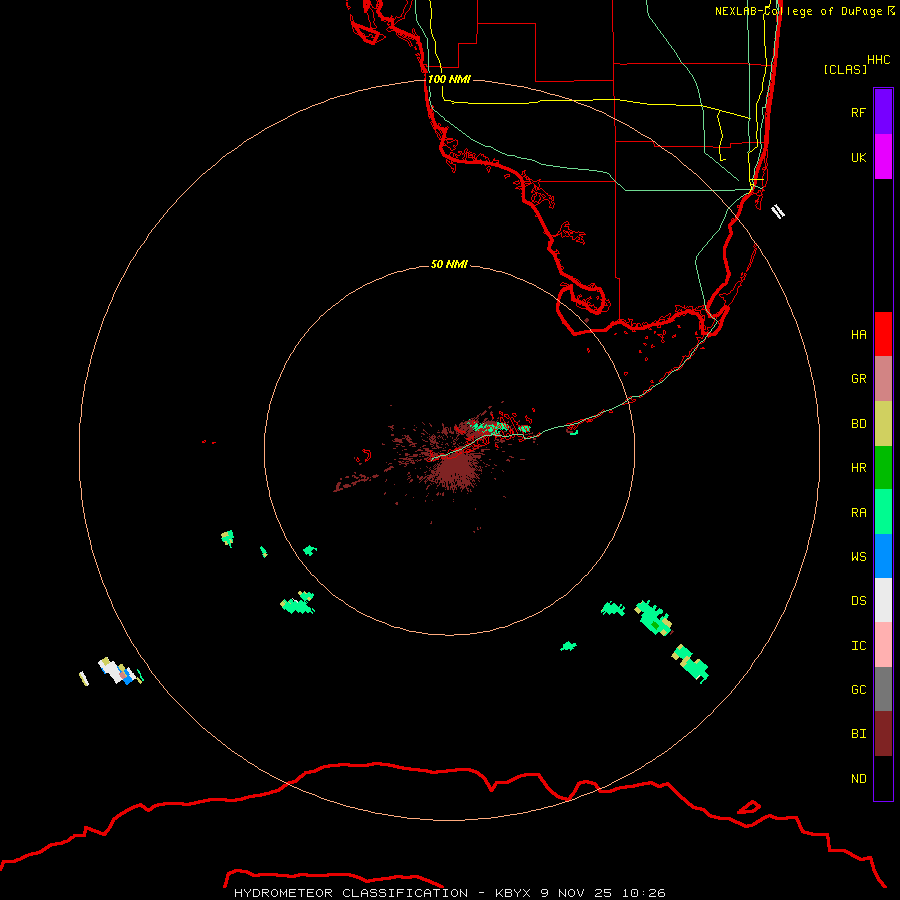Click the [CLAS] label above the legend
900x900 pixels.
tap(845, 69)
